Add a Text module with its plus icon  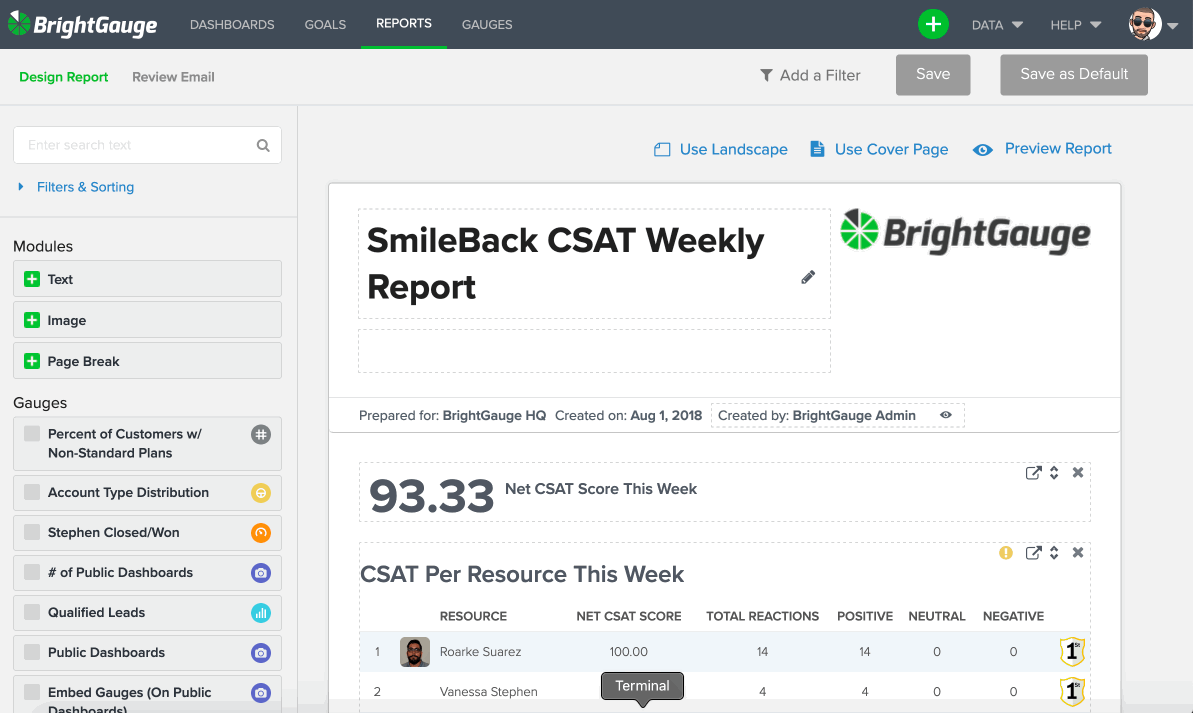tap(32, 279)
